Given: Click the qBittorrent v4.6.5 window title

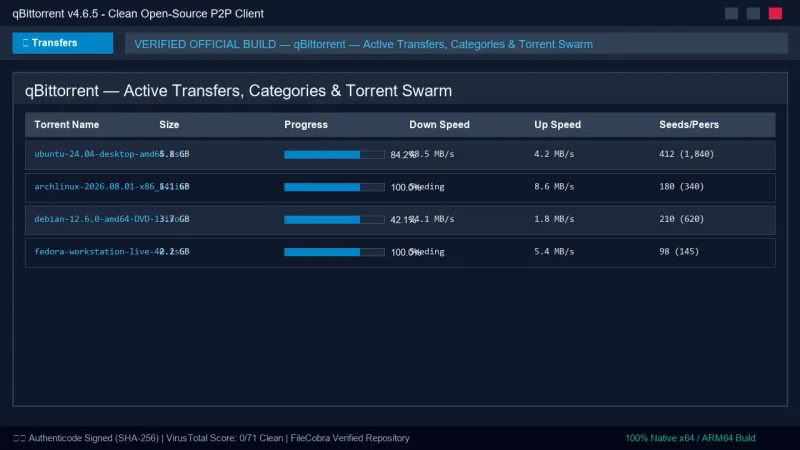Looking at the screenshot, I should (x=138, y=14).
